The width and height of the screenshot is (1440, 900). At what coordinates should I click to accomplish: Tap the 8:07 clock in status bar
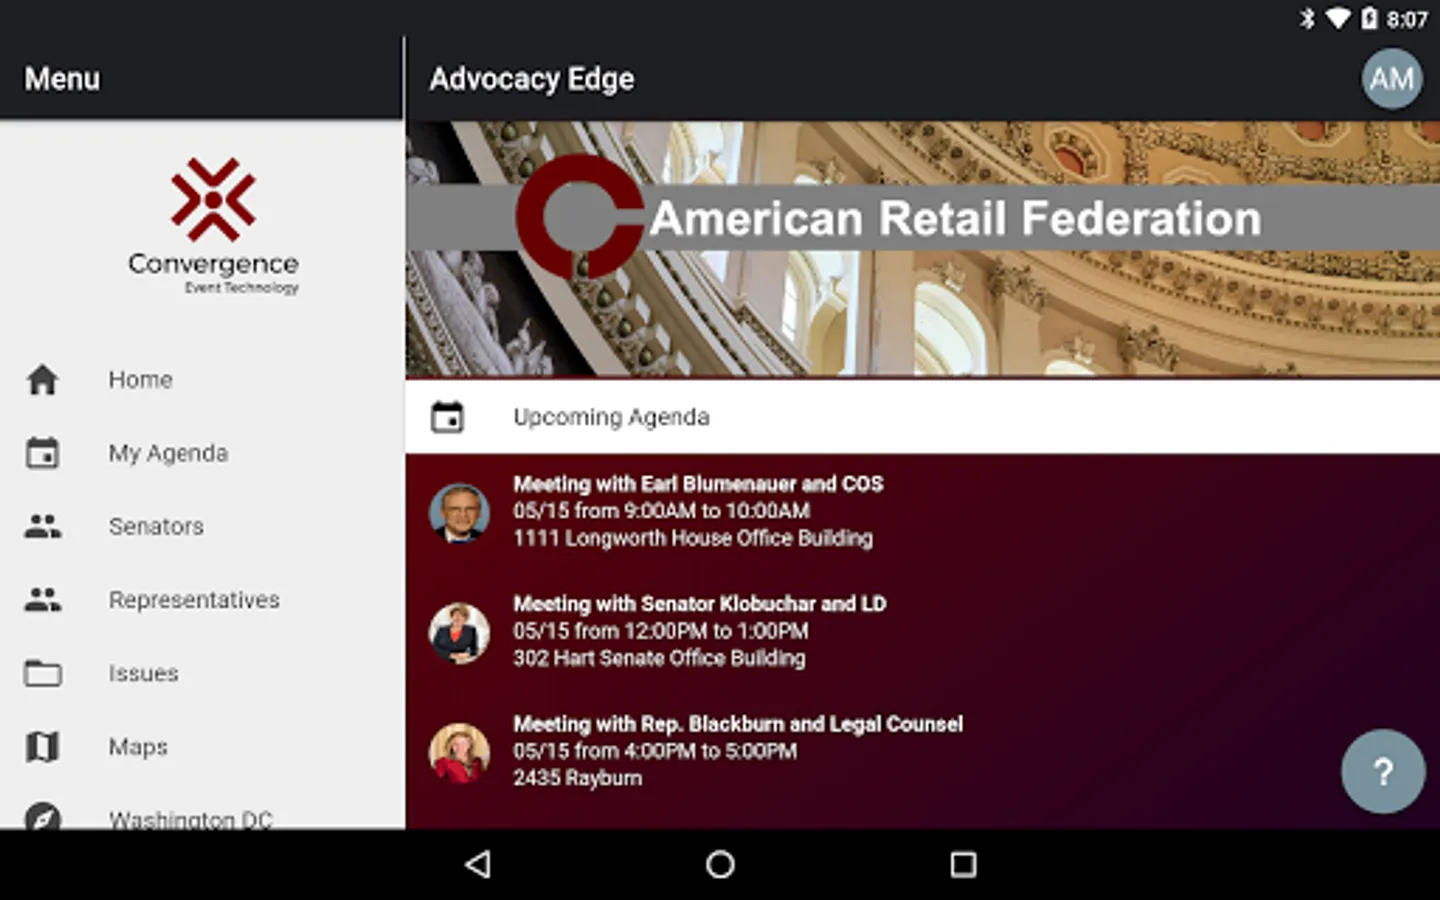1407,19
